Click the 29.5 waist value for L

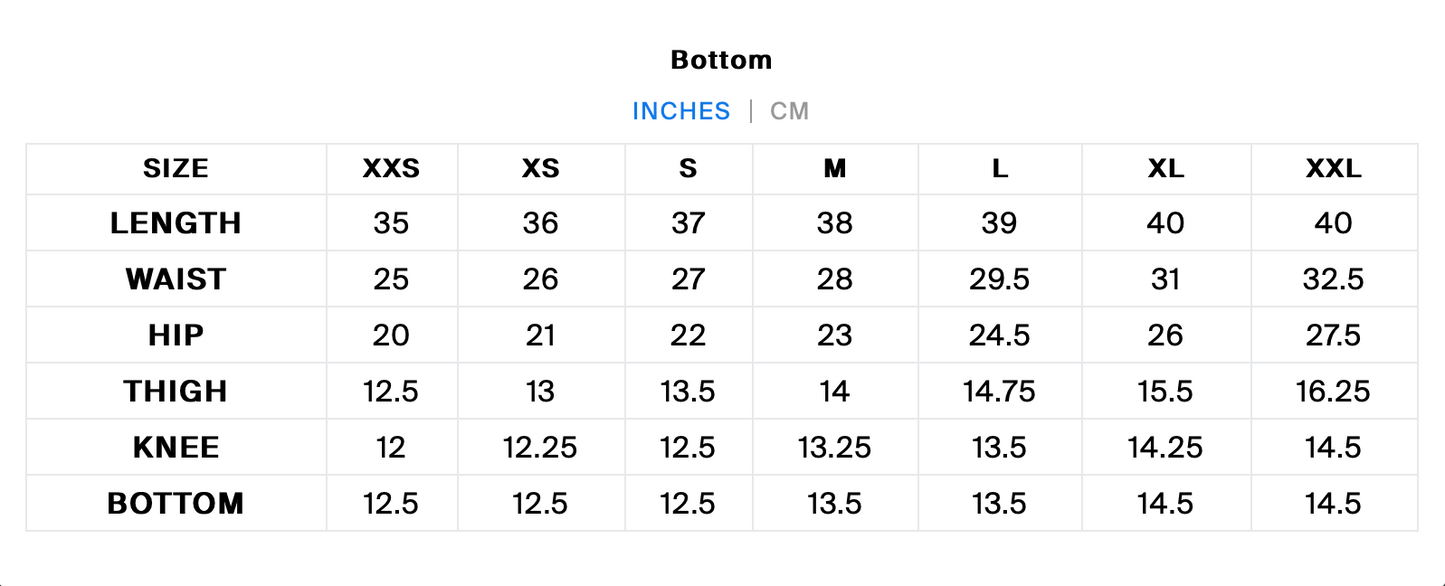[1000, 279]
